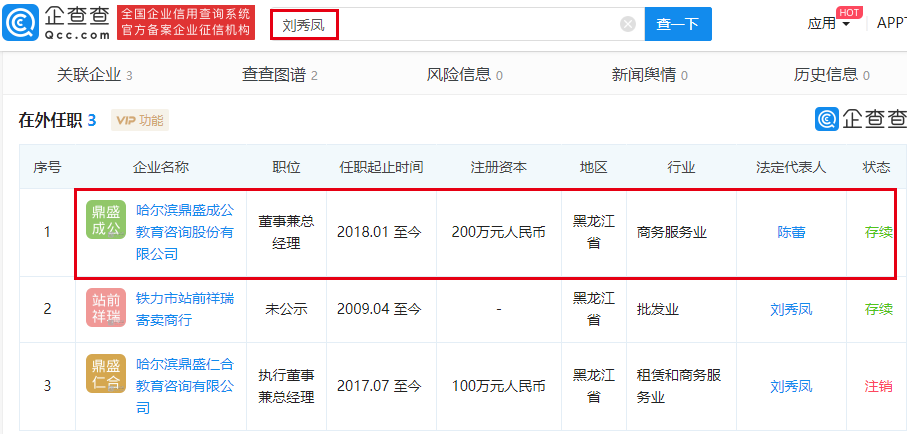Select the 批发业 industry cell
907x434 pixels.
[x=681, y=309]
